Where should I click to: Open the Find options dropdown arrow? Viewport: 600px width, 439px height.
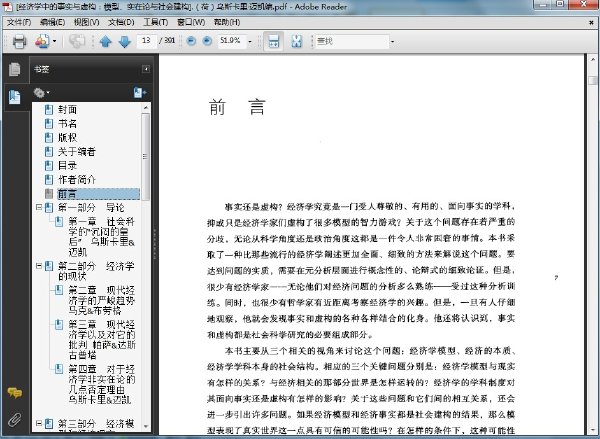coord(392,41)
